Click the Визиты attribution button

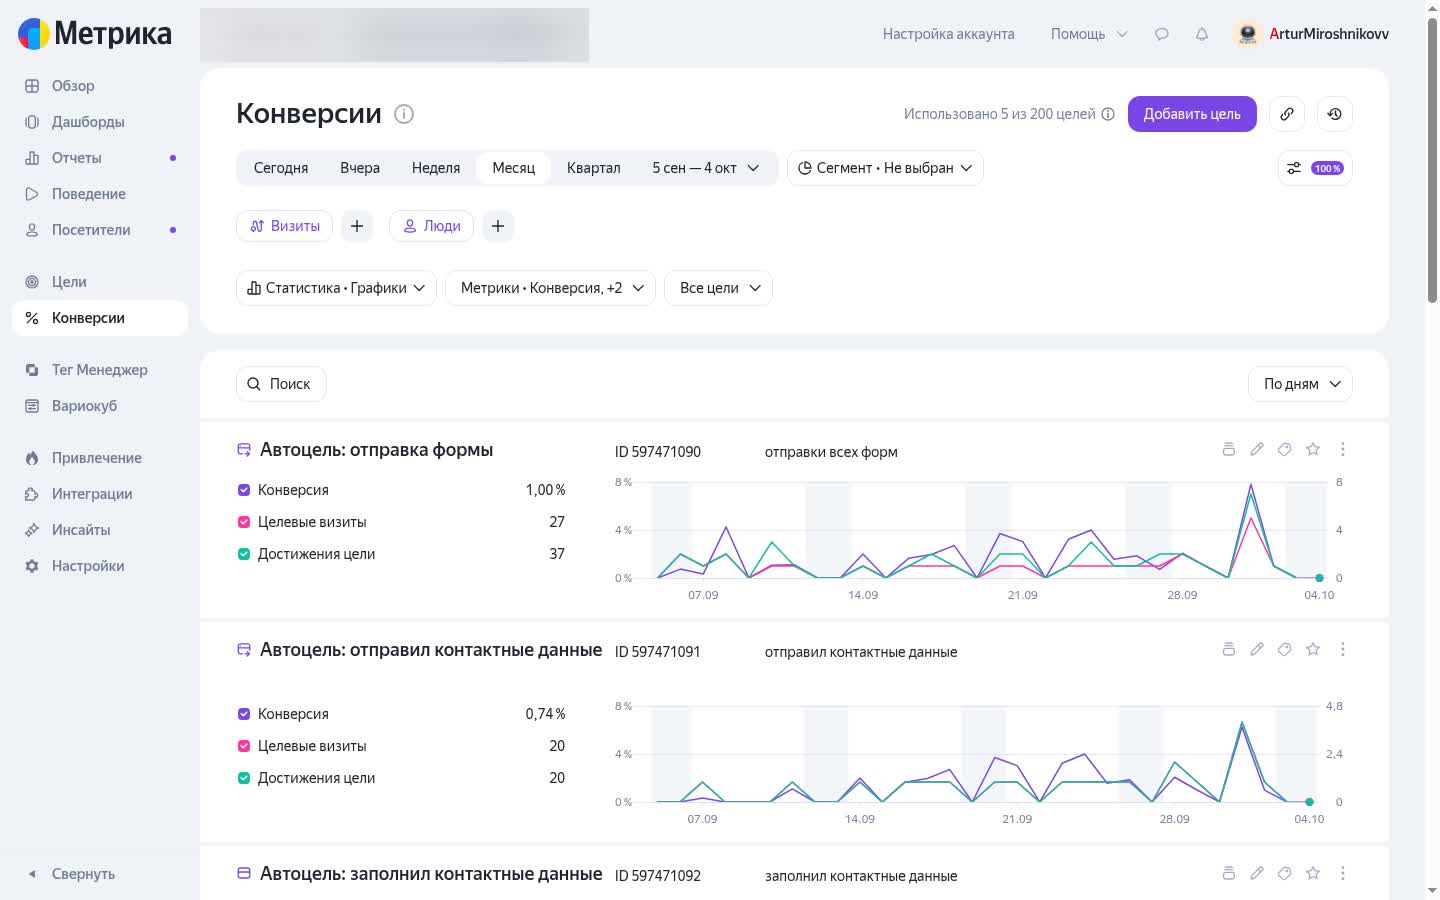(x=285, y=226)
